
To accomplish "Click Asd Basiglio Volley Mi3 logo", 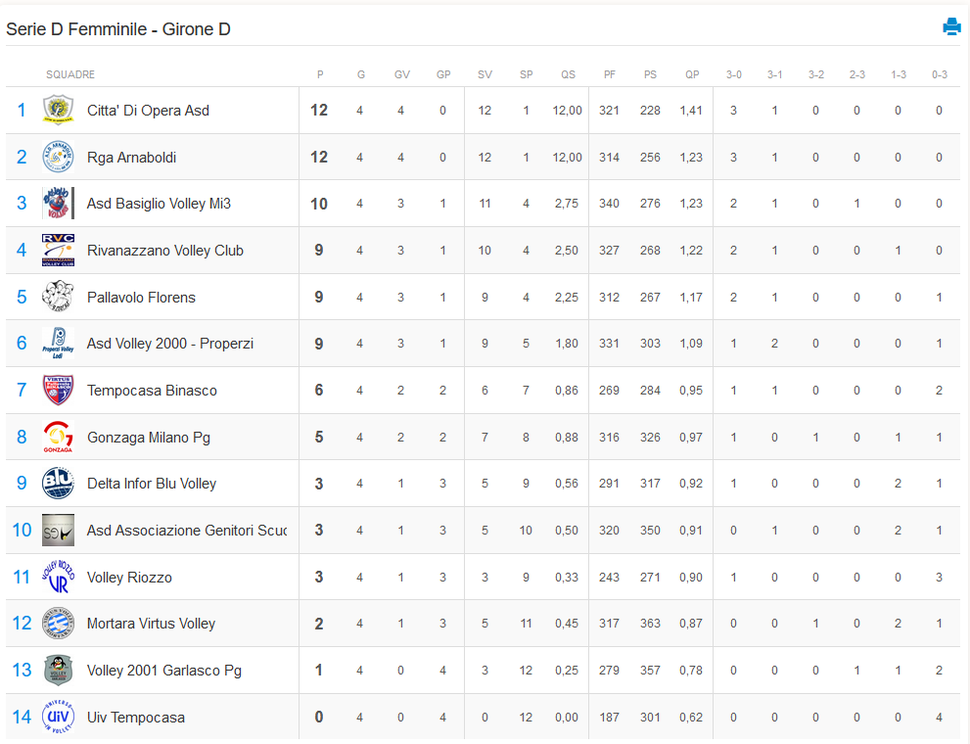I will pos(58,203).
